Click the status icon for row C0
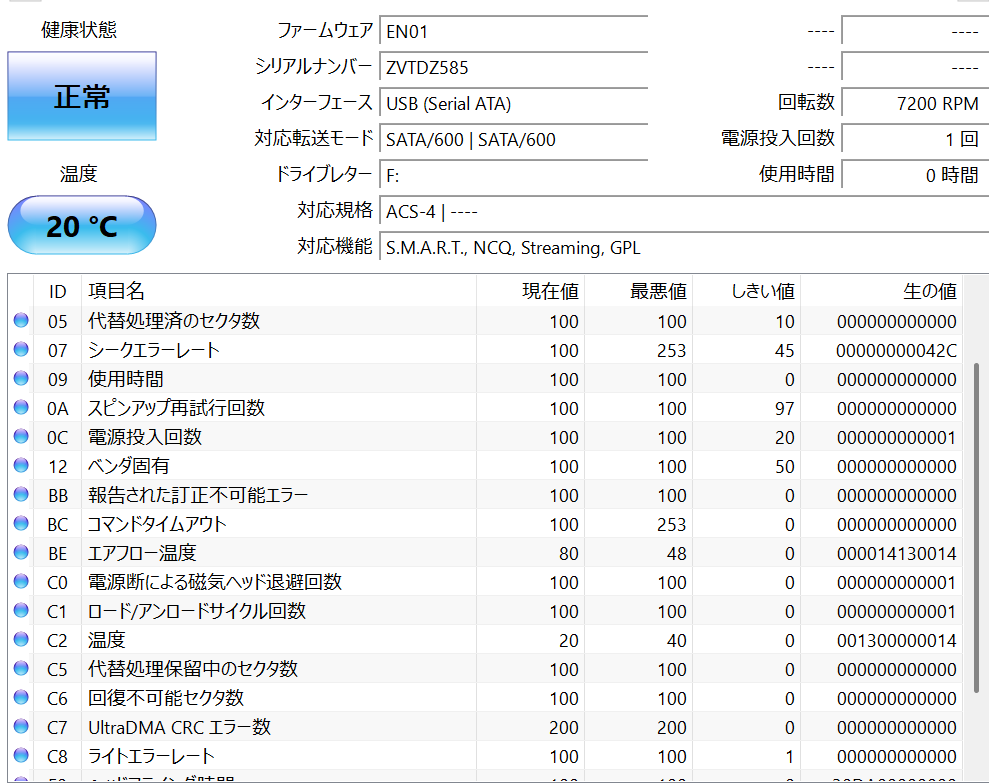 [21, 582]
